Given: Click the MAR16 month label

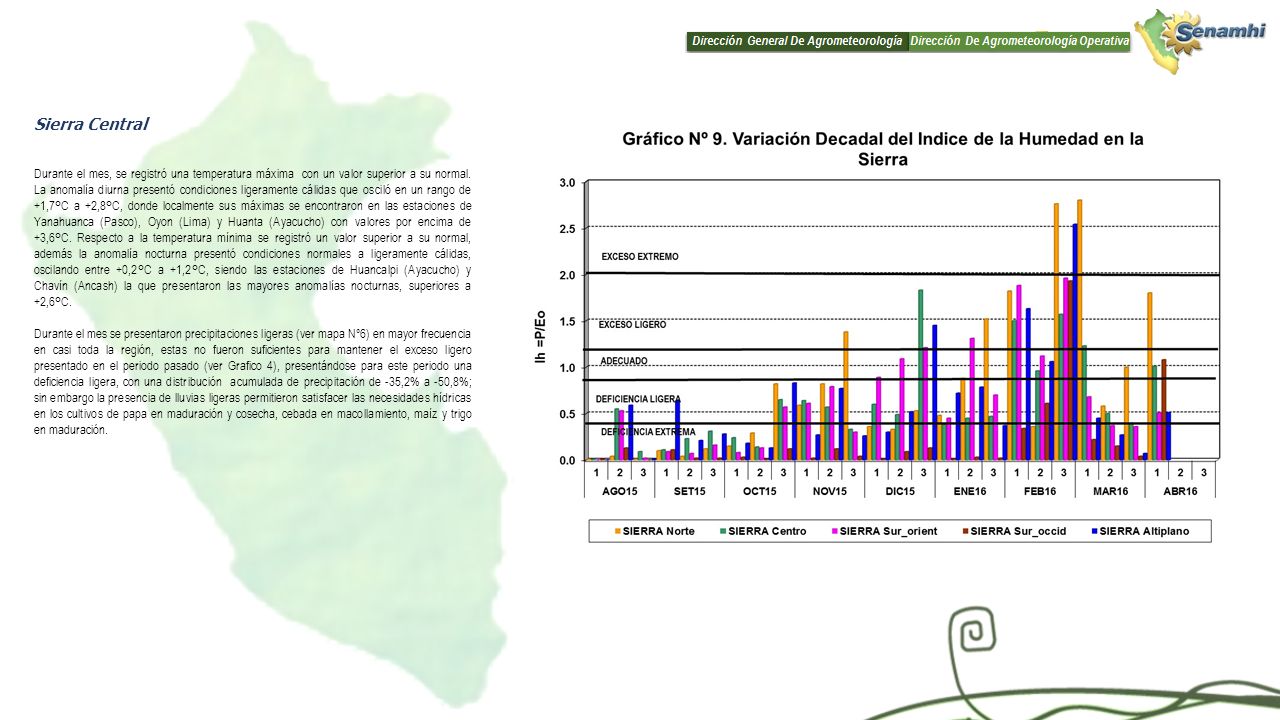Looking at the screenshot, I should point(1110,491).
